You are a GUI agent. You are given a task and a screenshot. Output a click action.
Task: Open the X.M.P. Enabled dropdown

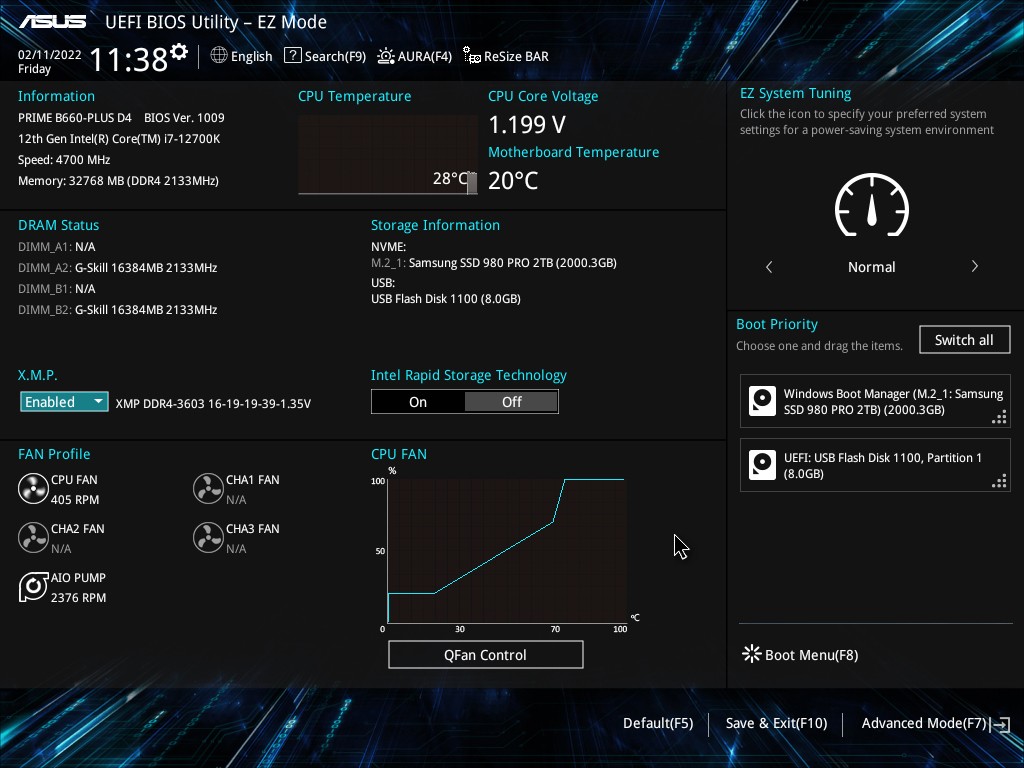coord(64,402)
